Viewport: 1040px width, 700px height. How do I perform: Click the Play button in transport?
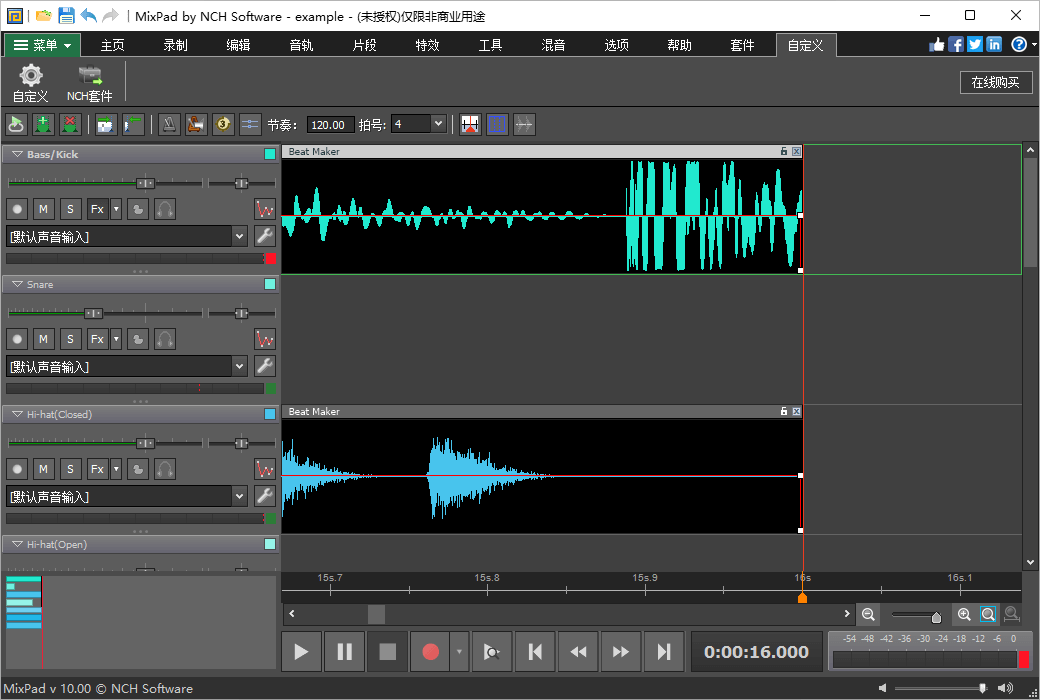click(301, 652)
